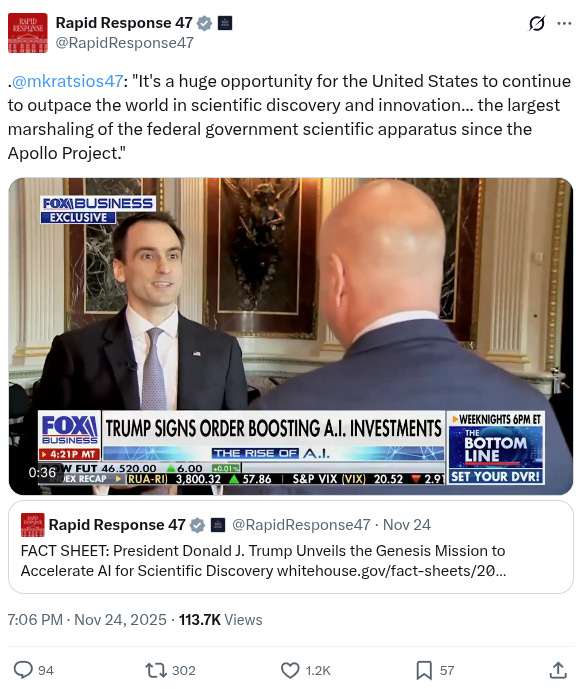Click the share upload icon
581x689 pixels.
click(x=558, y=670)
